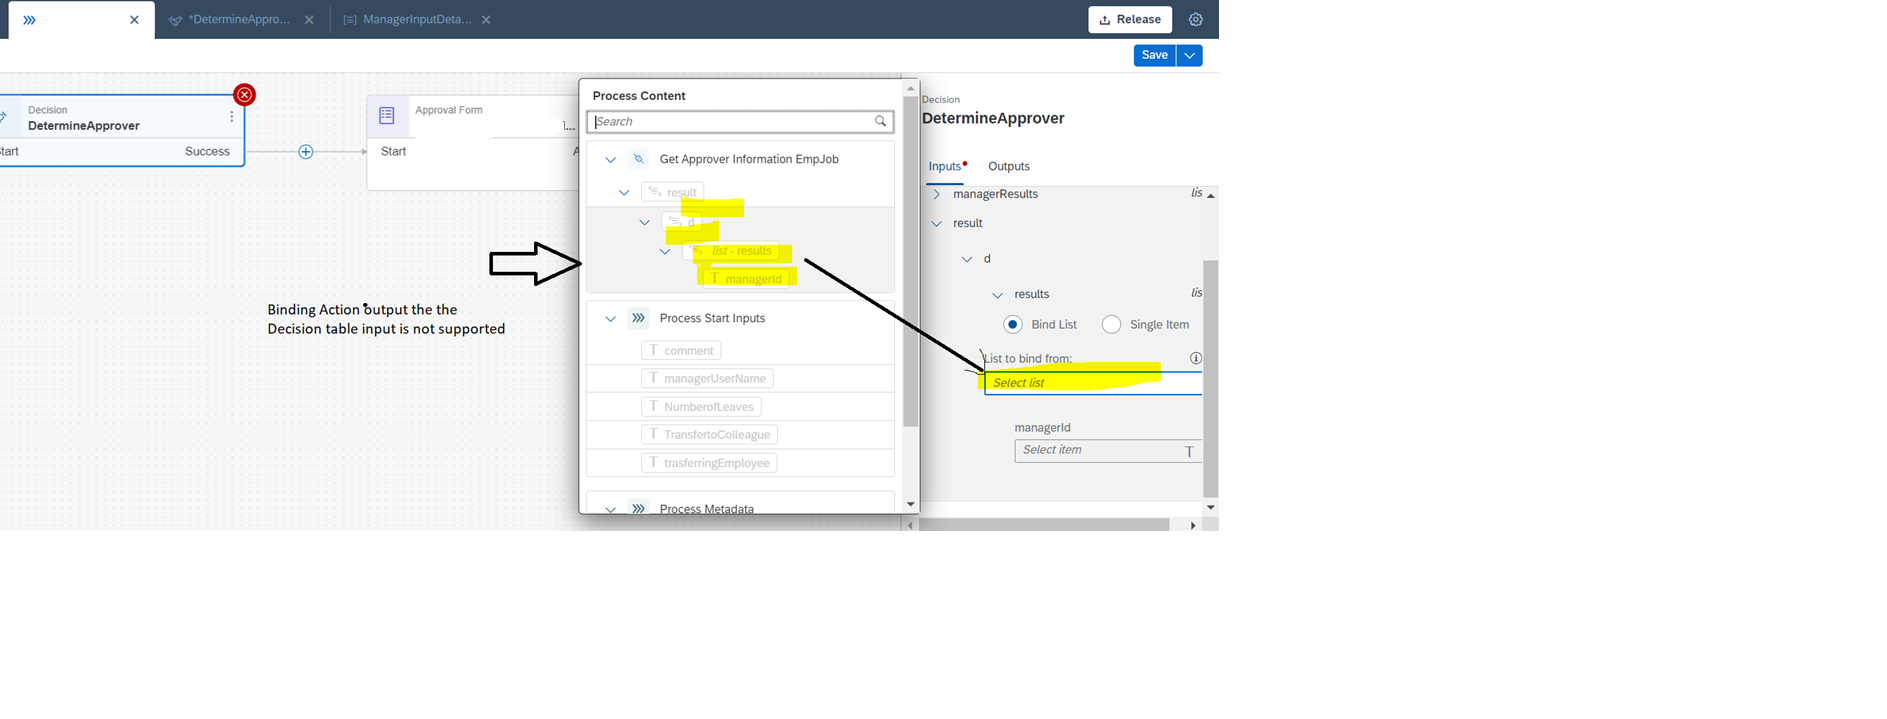The height and width of the screenshot is (719, 1887).
Task: Click the red error badge on DetermineApprover
Action: 244,95
